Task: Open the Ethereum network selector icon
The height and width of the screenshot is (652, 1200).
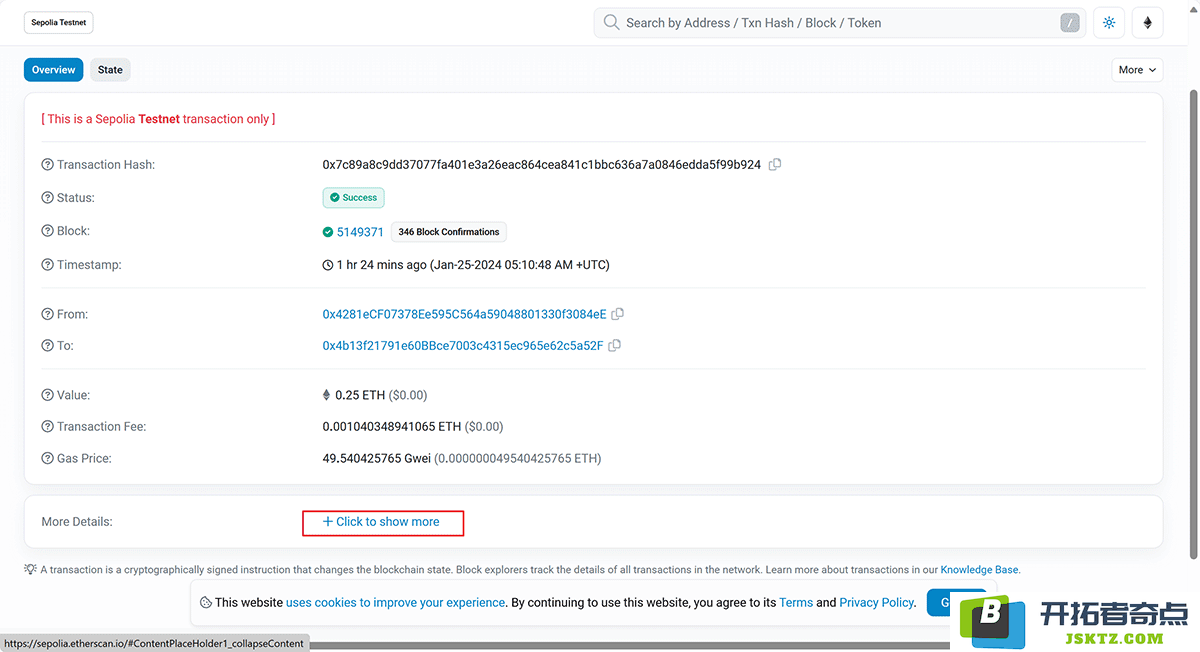Action: [1148, 23]
